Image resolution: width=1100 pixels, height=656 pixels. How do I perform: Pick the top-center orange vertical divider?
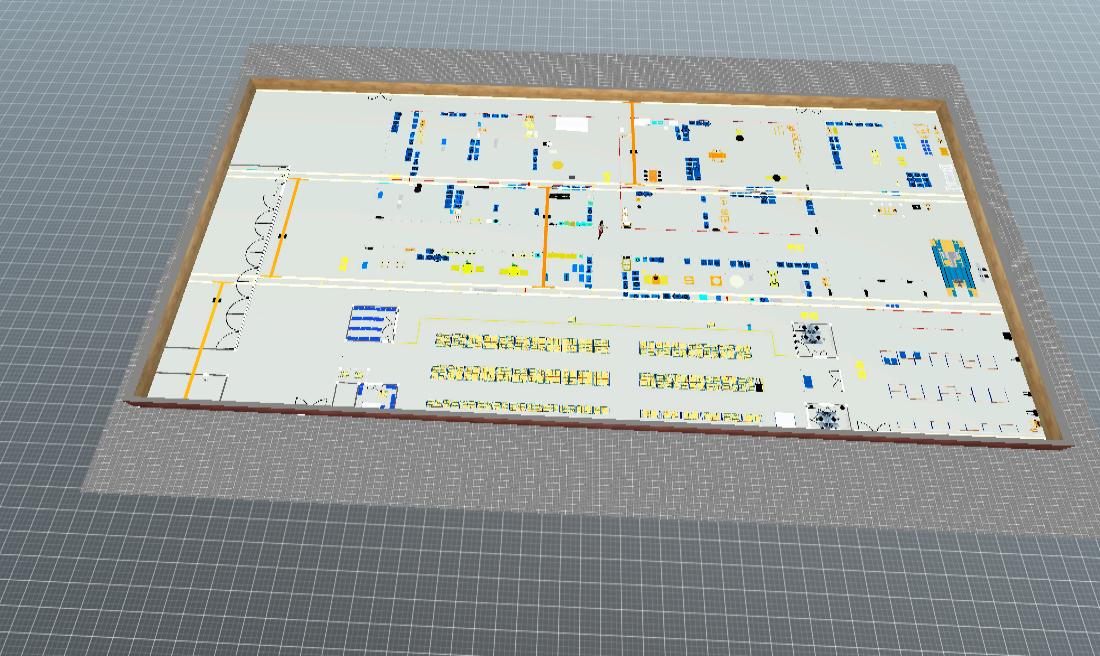pos(633,142)
